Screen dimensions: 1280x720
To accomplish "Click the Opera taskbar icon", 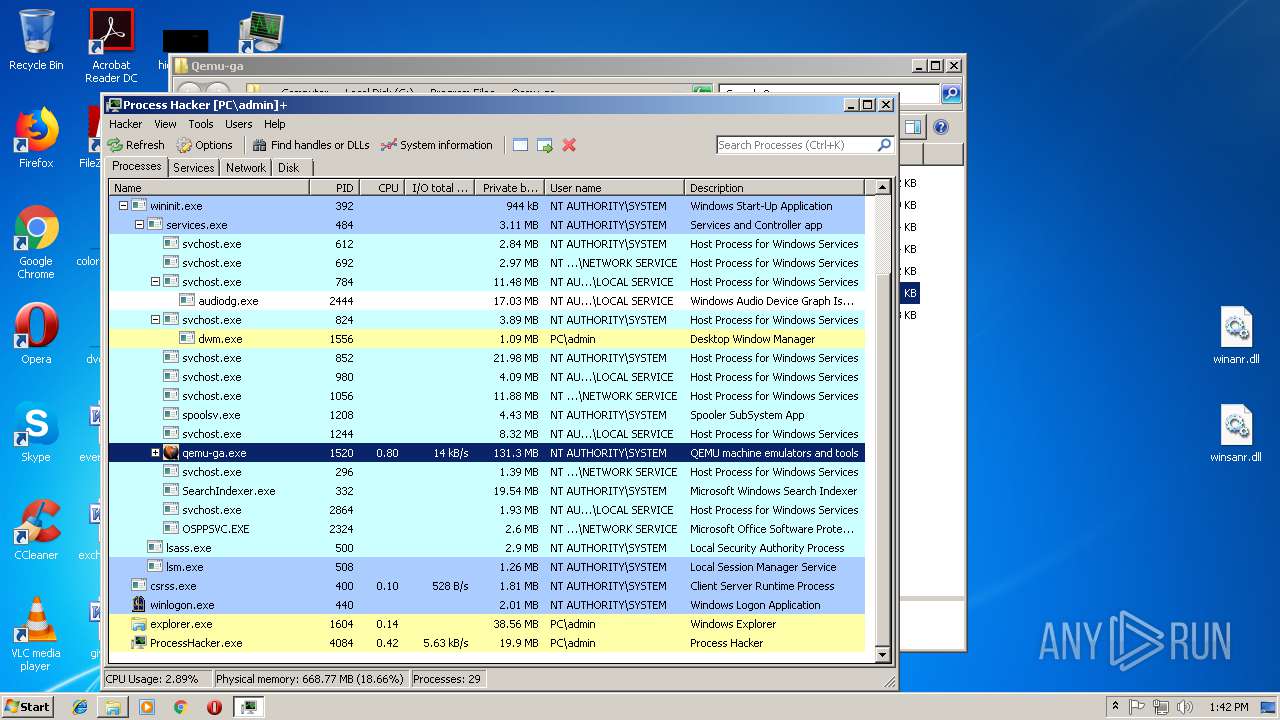I will 214,707.
